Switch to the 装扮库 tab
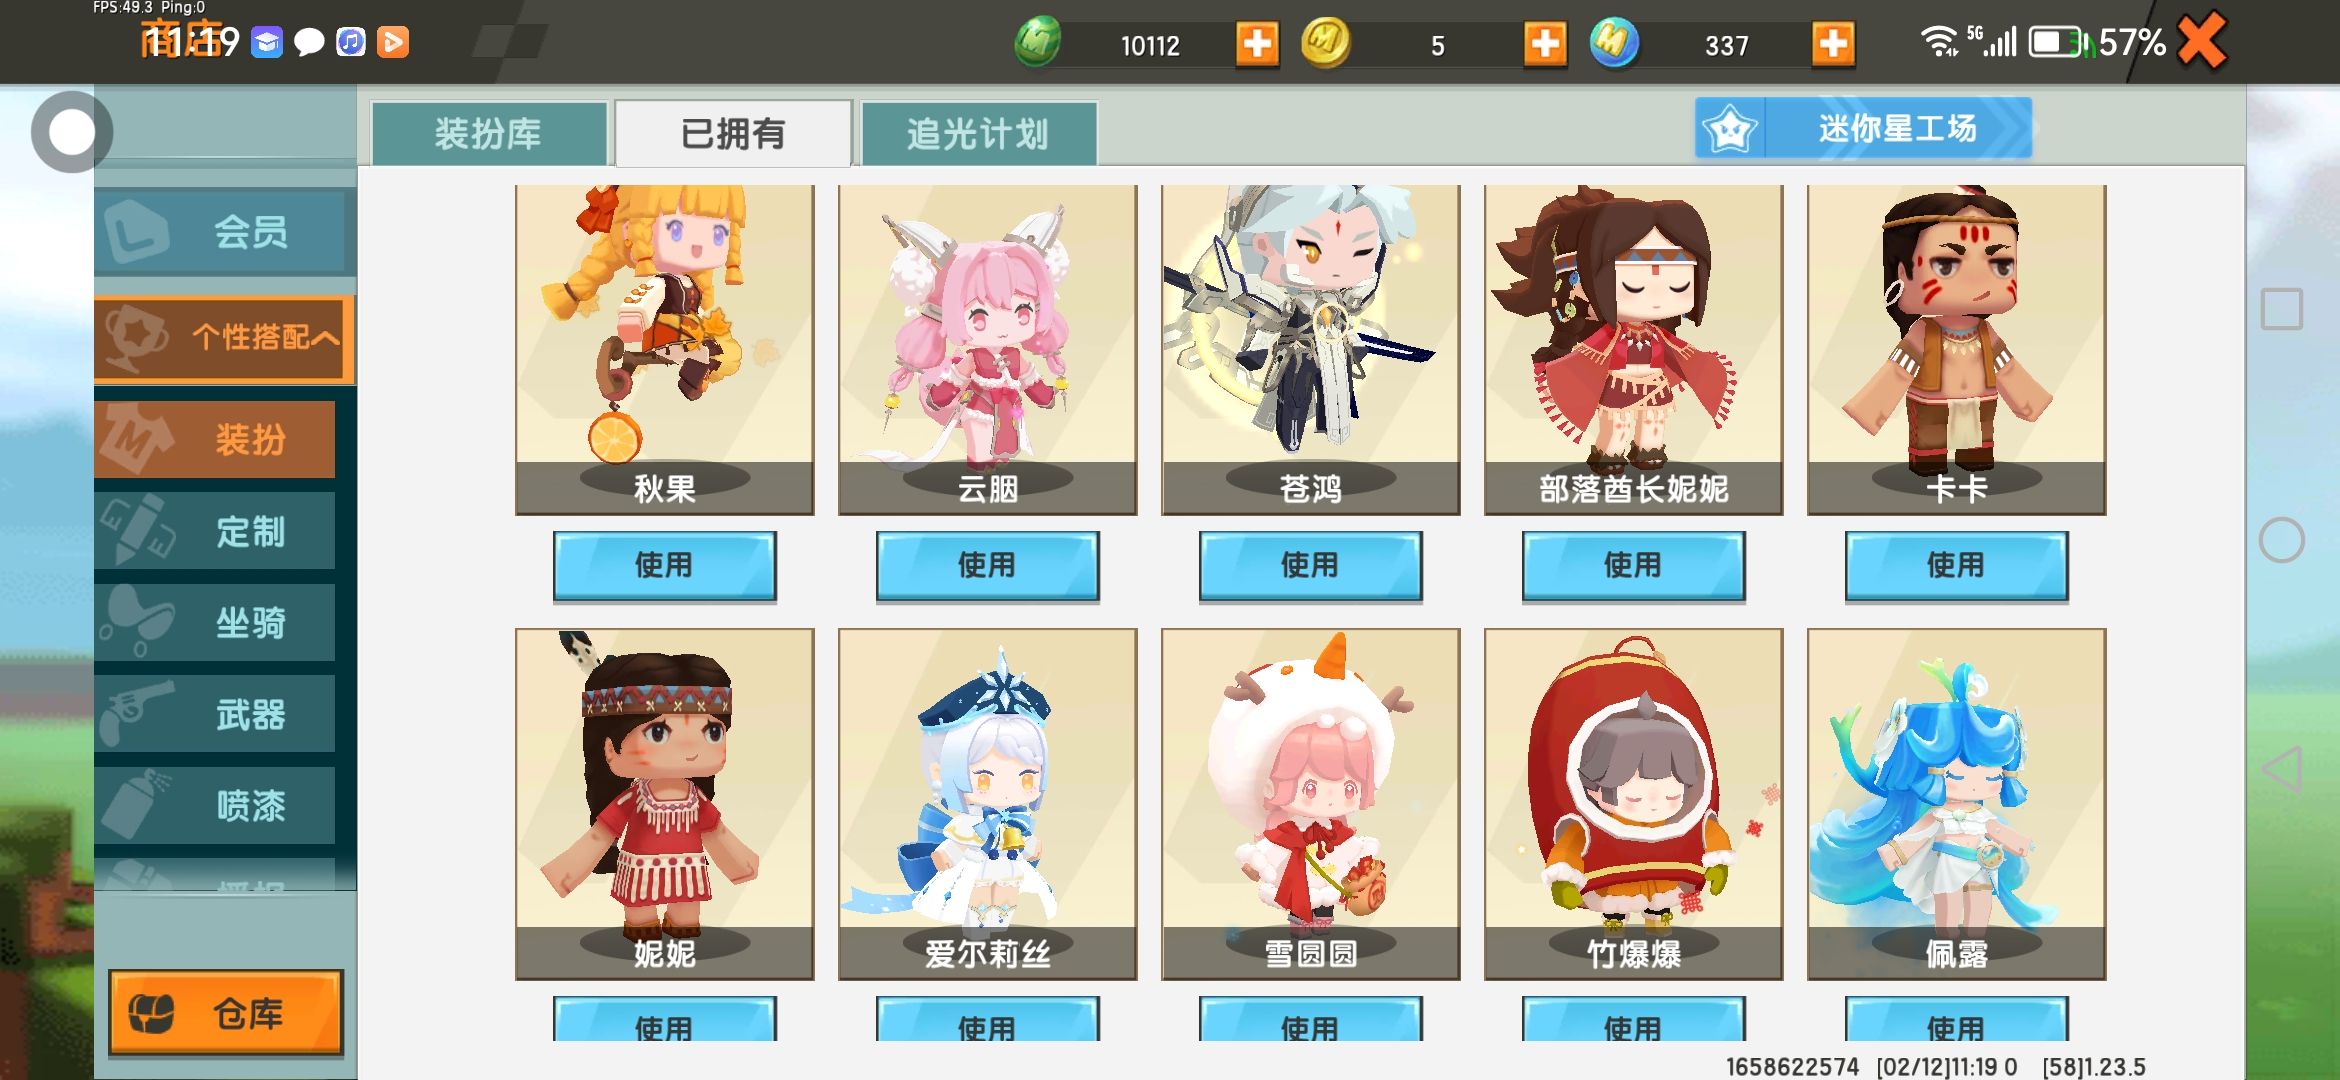 pos(489,134)
